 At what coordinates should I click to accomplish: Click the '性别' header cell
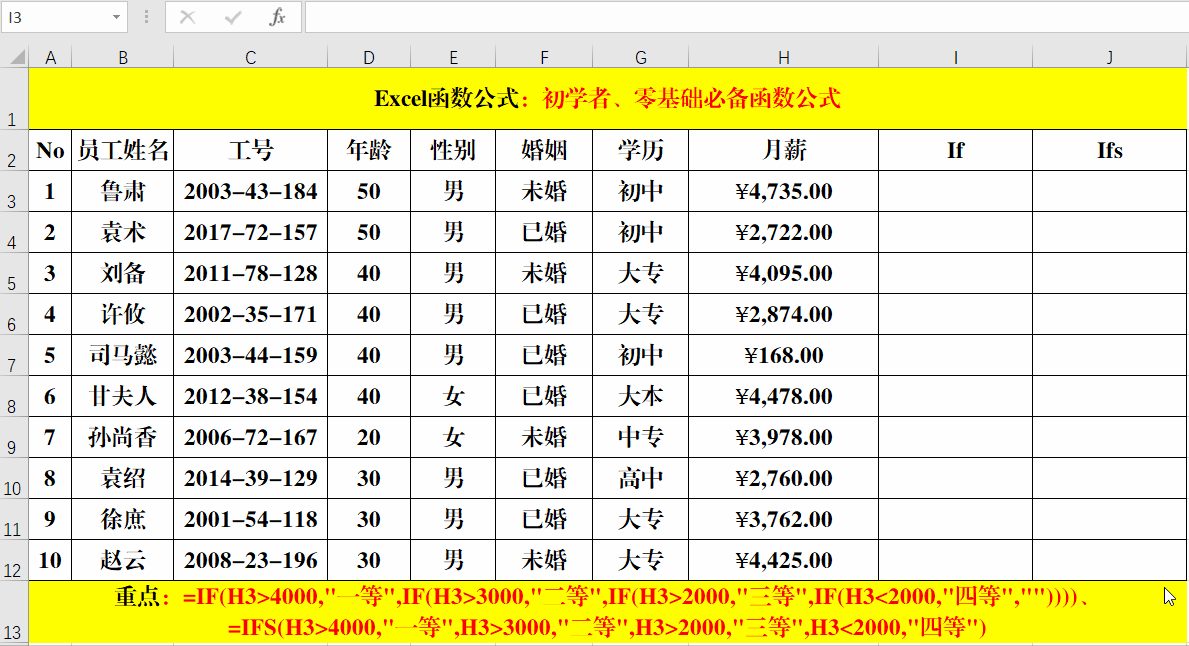coord(453,150)
